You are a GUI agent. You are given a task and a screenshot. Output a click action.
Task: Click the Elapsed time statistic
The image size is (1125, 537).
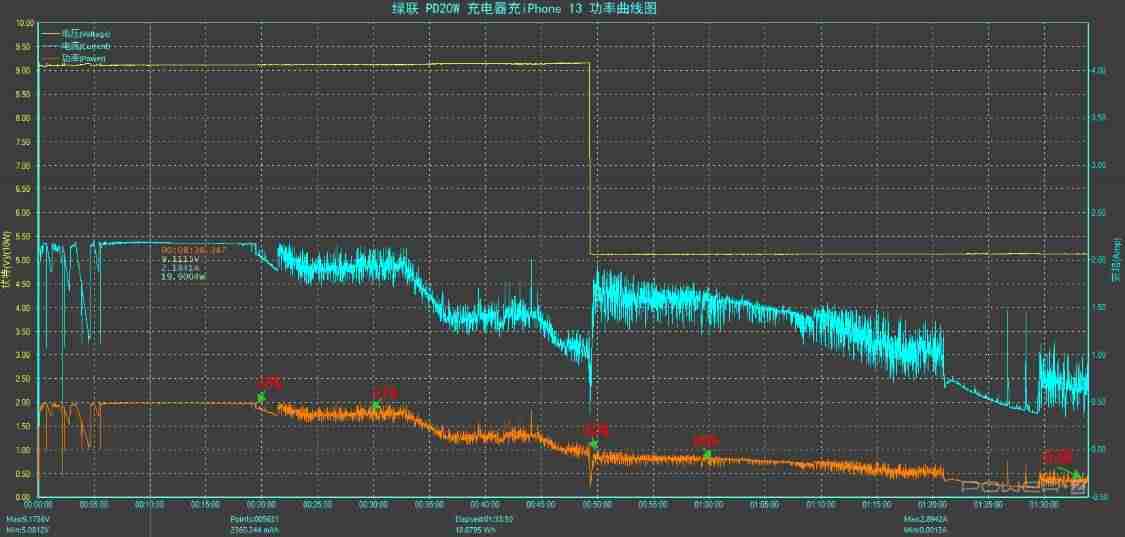point(481,518)
